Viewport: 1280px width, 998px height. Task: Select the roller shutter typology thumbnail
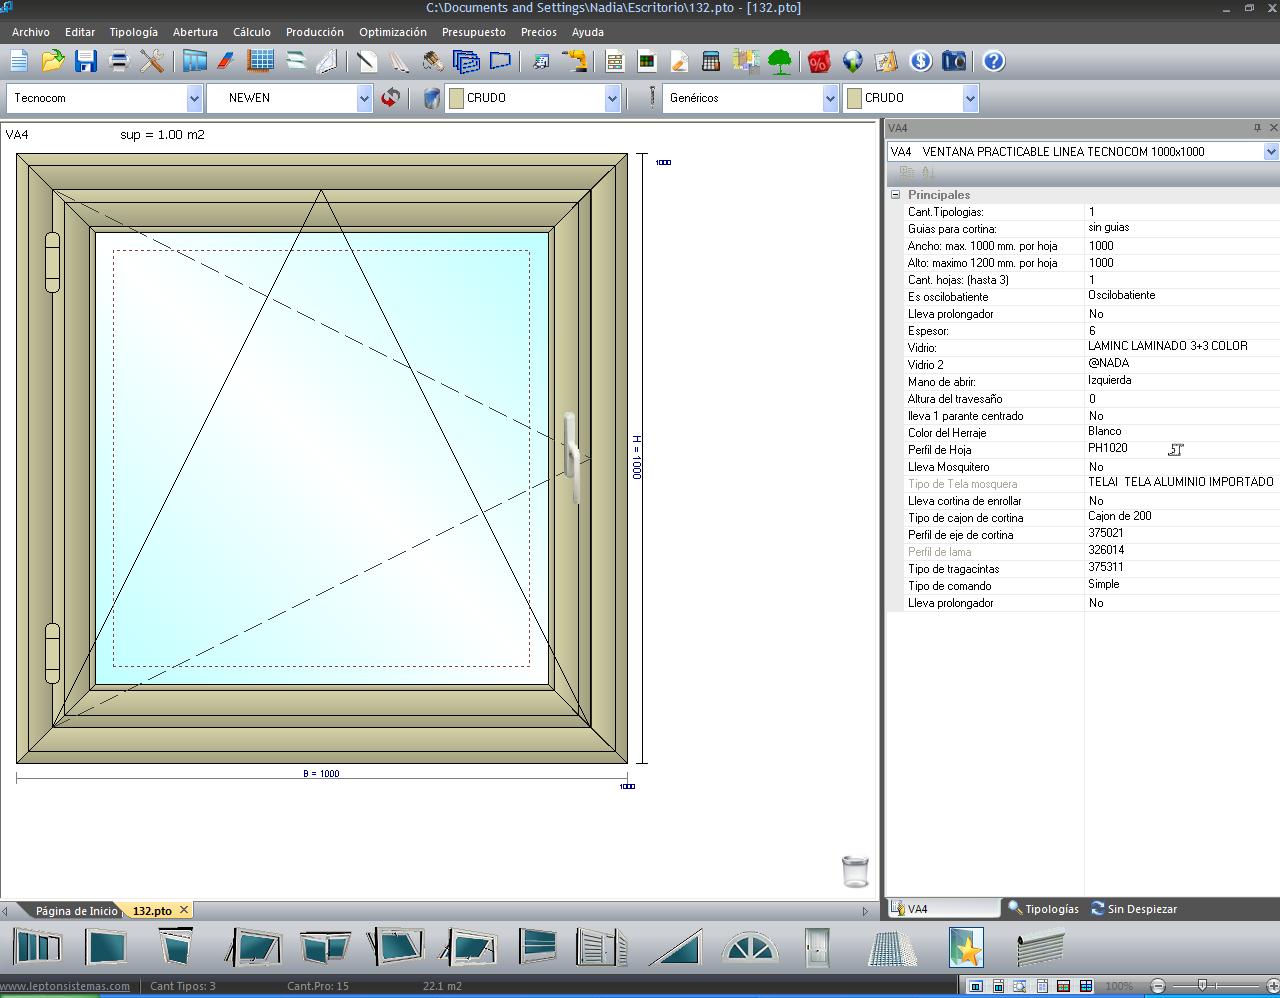point(1040,947)
